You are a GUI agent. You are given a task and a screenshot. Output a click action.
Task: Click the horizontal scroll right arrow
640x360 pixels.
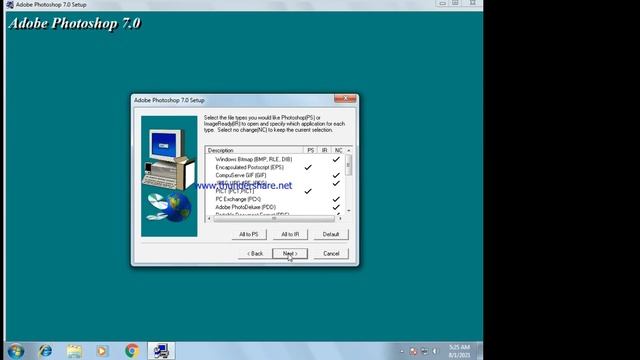click(340, 218)
